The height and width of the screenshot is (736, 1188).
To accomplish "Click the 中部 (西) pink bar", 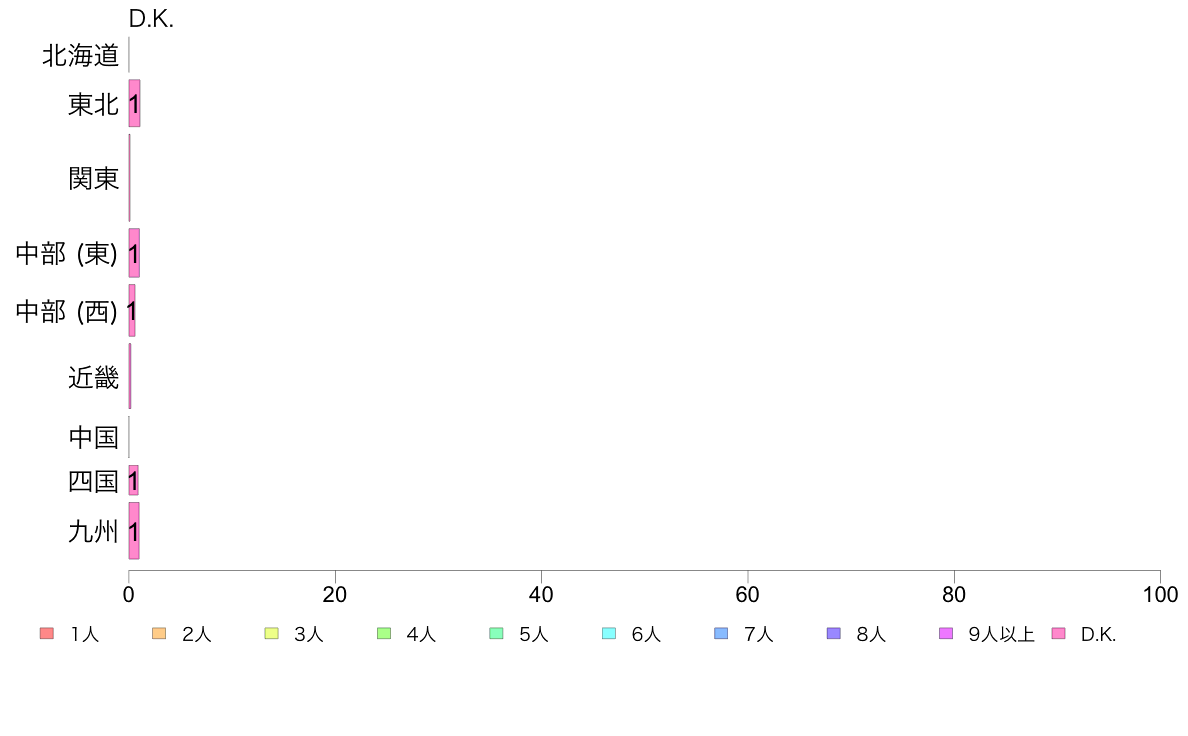I will click(132, 310).
